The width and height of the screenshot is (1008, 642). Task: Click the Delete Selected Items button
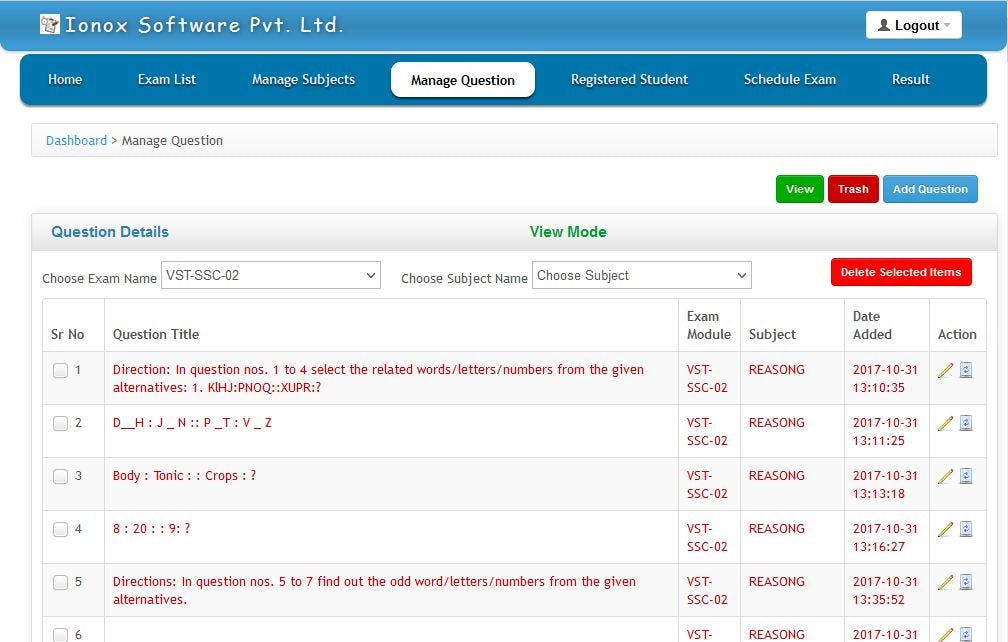(900, 271)
